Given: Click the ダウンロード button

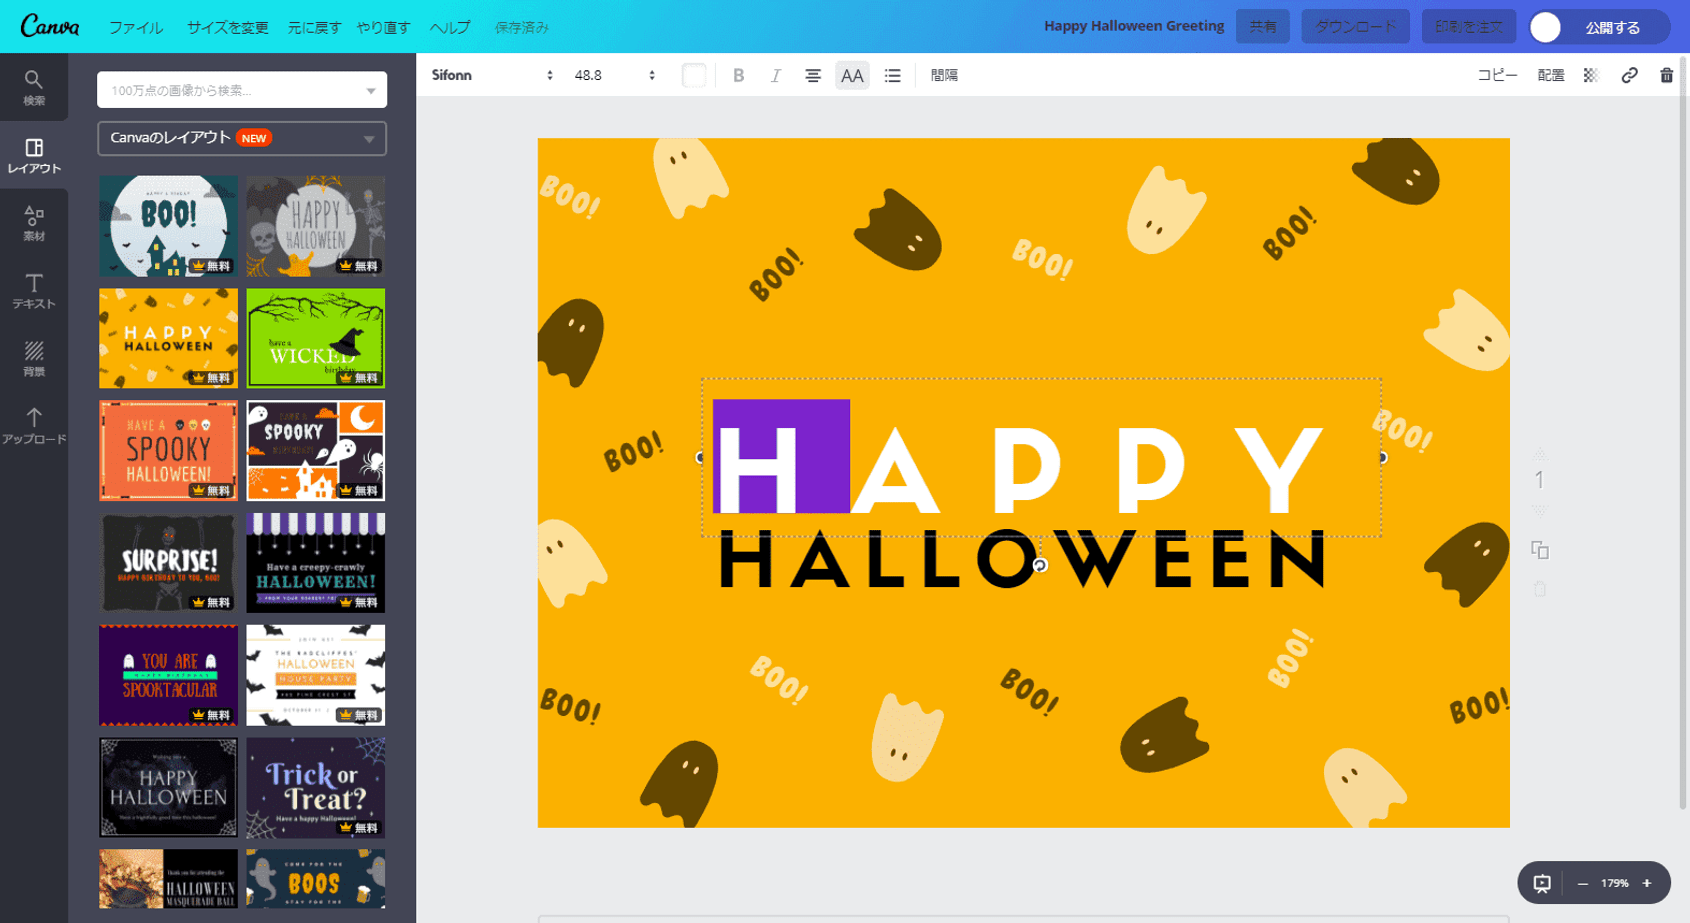Looking at the screenshot, I should (x=1355, y=26).
